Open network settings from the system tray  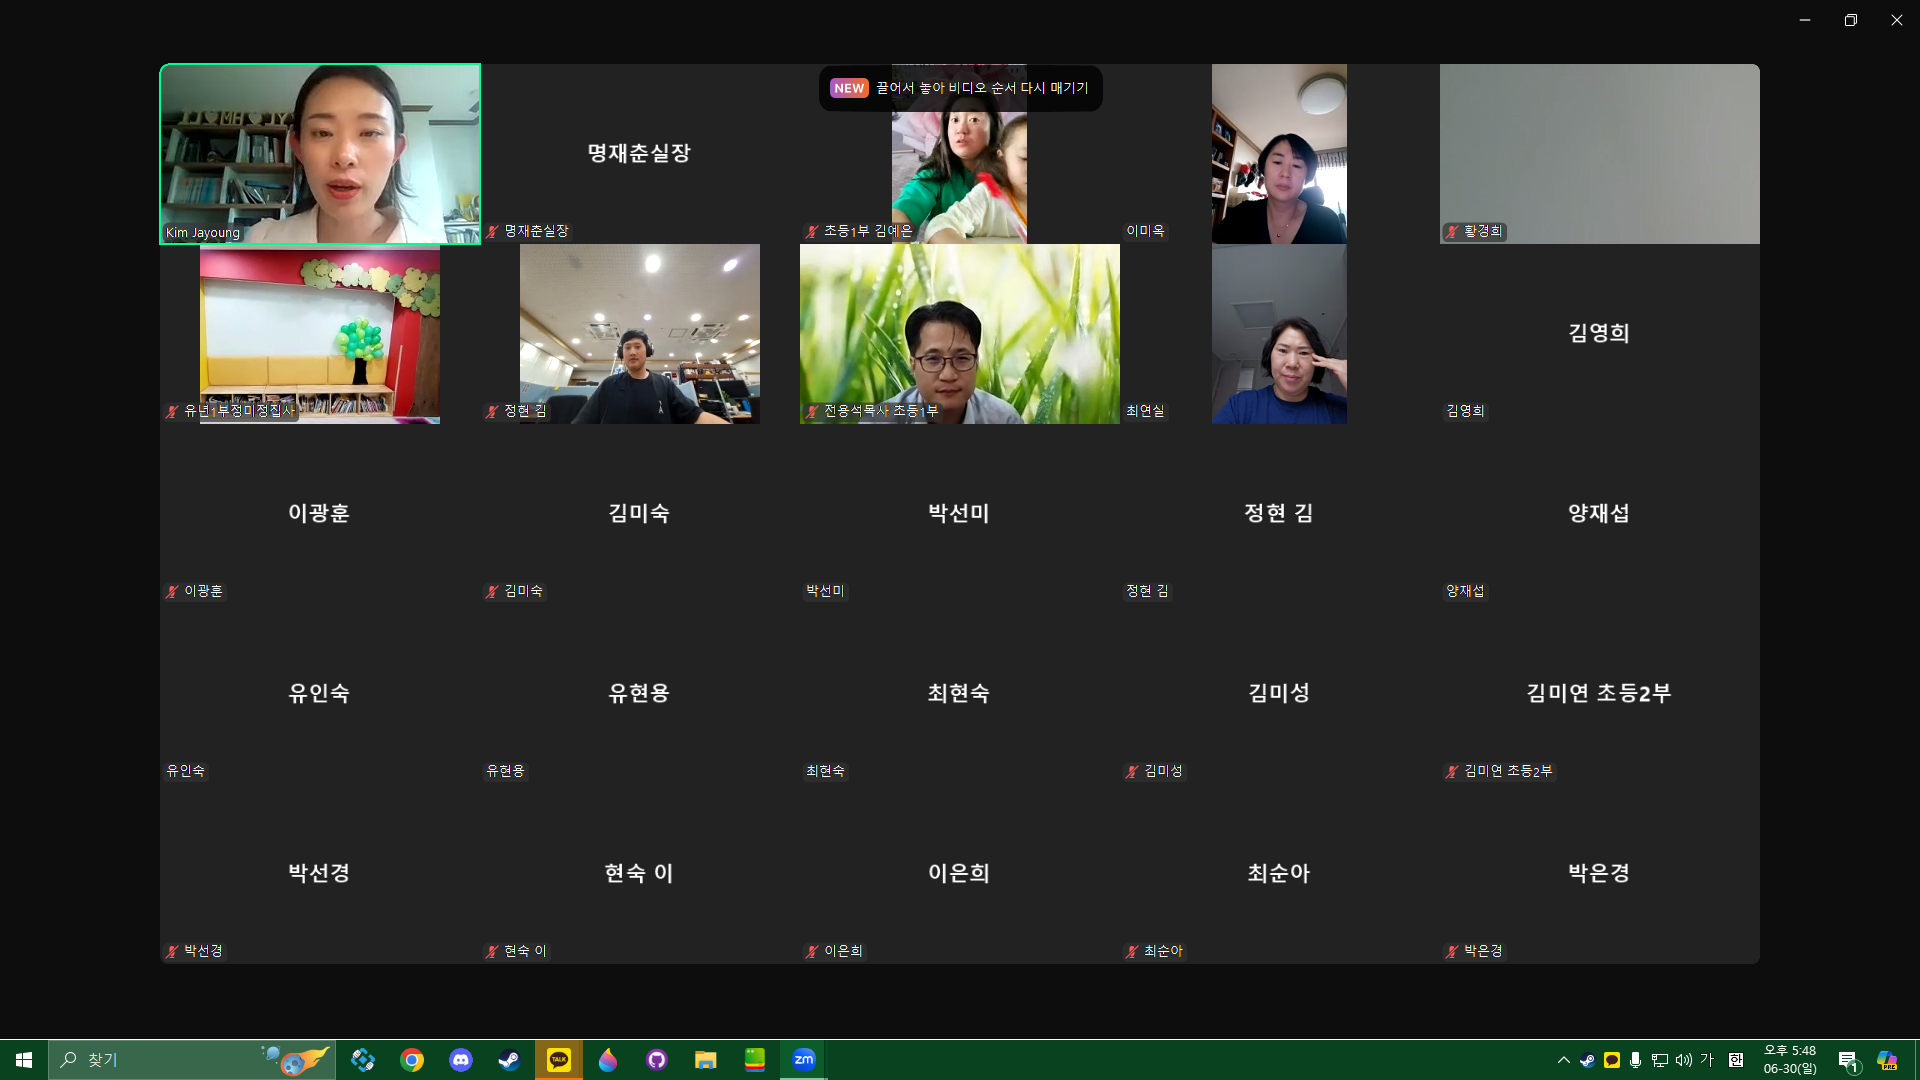[x=1660, y=1060]
